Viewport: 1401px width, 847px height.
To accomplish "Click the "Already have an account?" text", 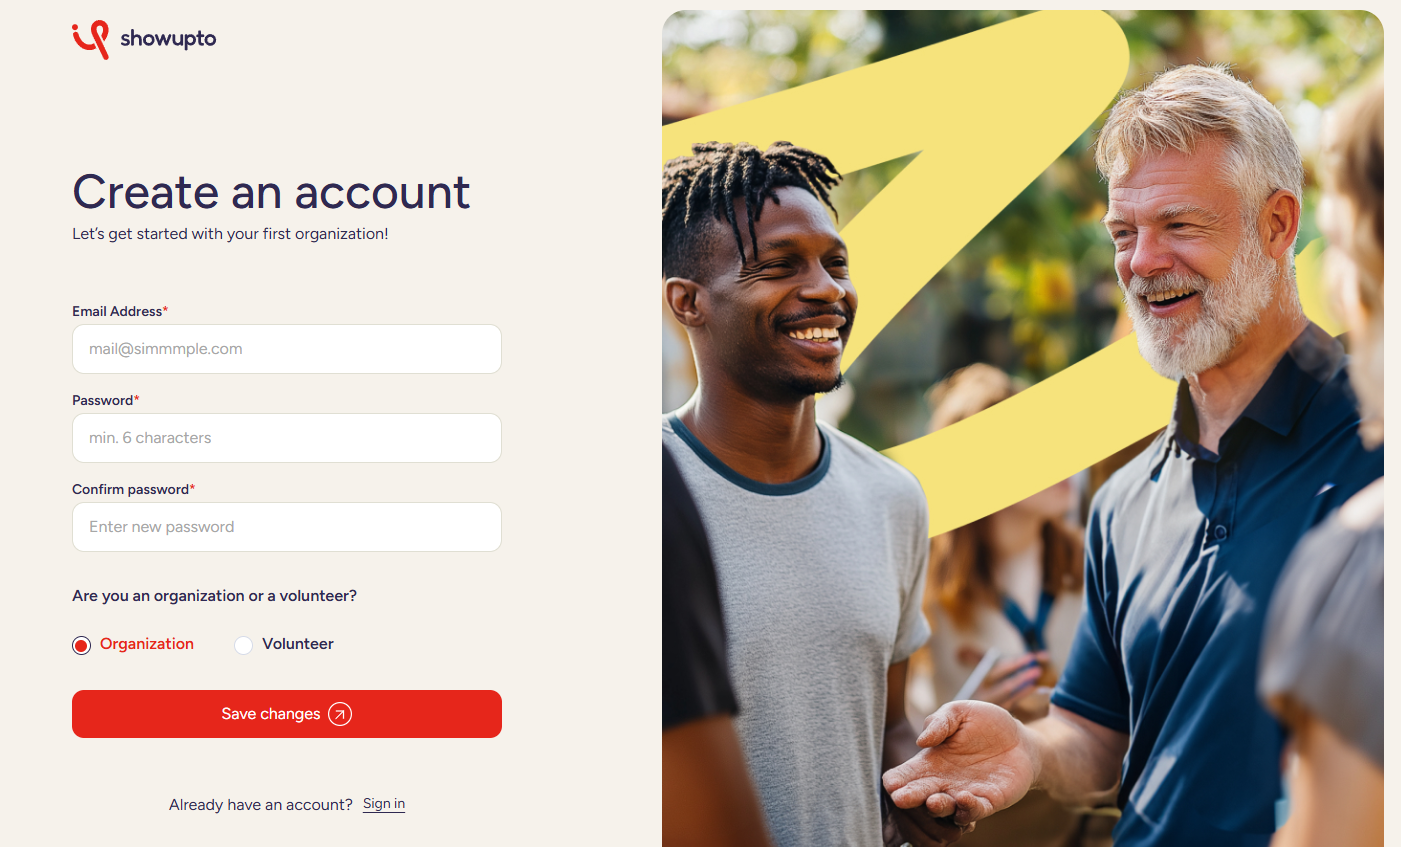I will tap(261, 805).
